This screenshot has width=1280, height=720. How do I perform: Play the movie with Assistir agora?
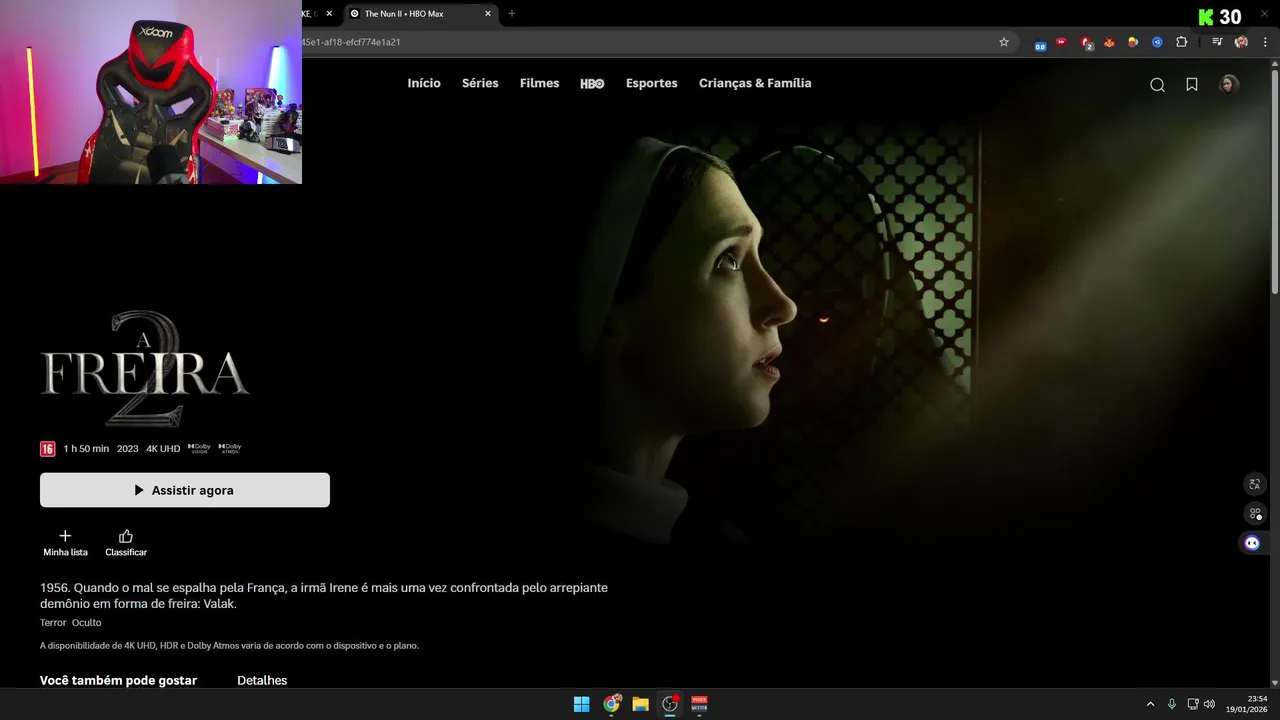tap(185, 490)
